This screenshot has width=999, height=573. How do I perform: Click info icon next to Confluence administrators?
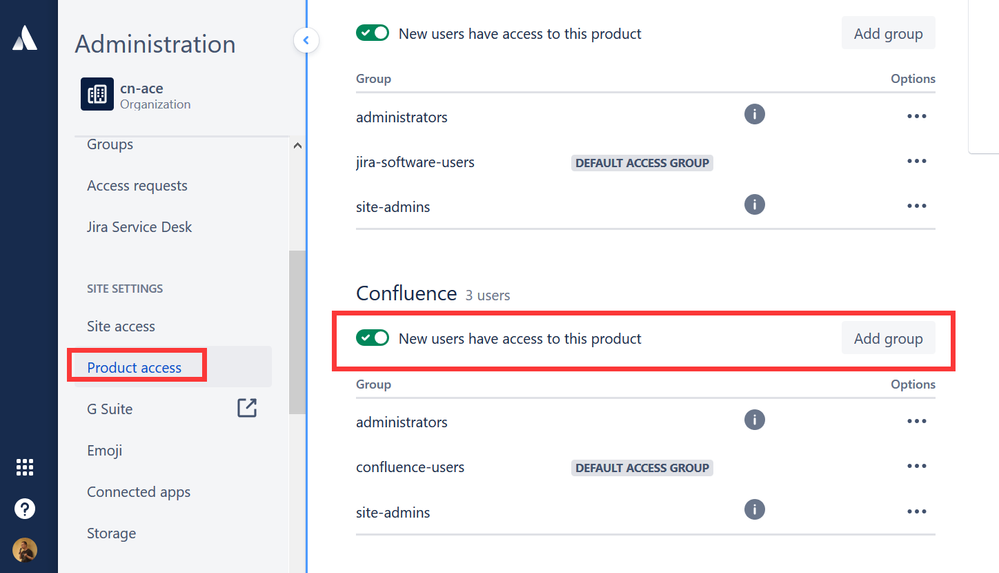(755, 420)
